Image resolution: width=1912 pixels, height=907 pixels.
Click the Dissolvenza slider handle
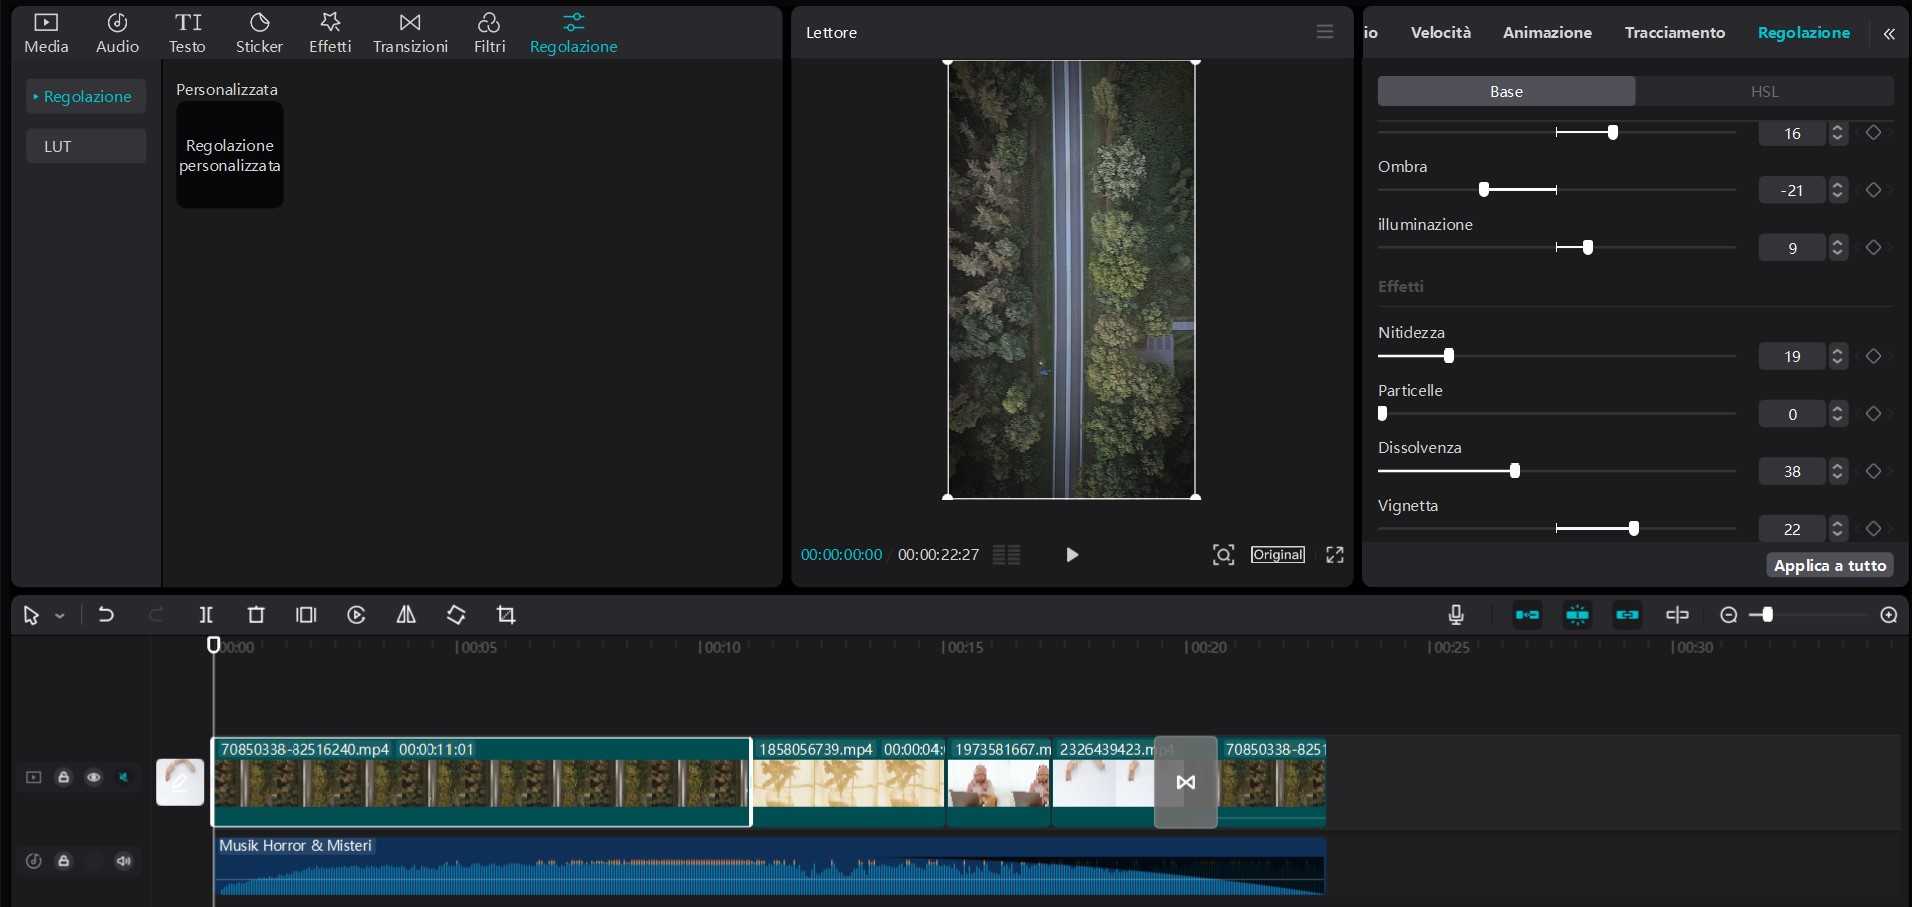tap(1515, 470)
